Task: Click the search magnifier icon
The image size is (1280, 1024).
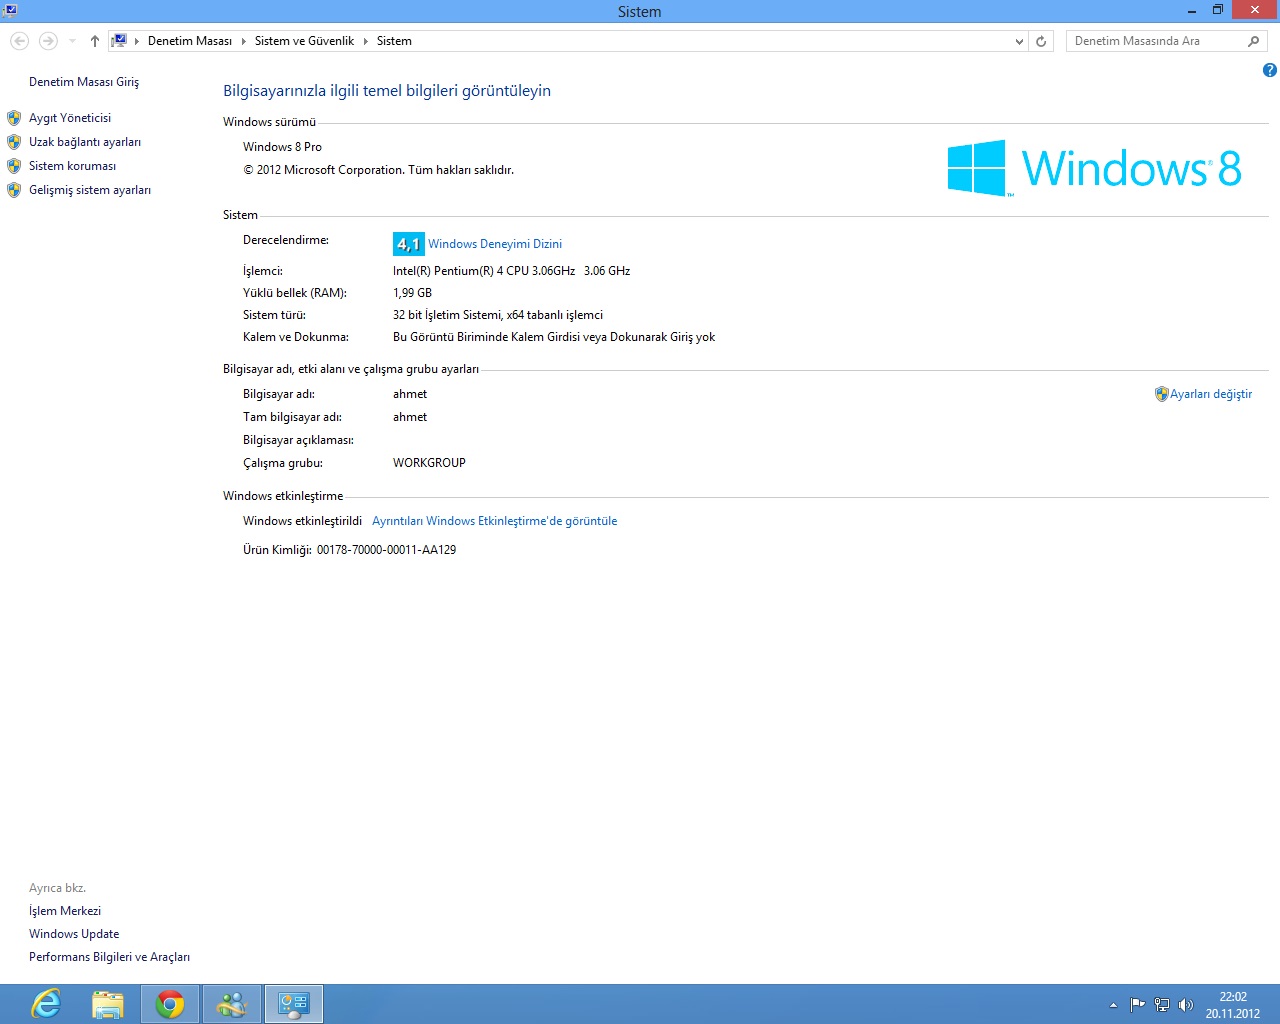Action: point(1254,41)
